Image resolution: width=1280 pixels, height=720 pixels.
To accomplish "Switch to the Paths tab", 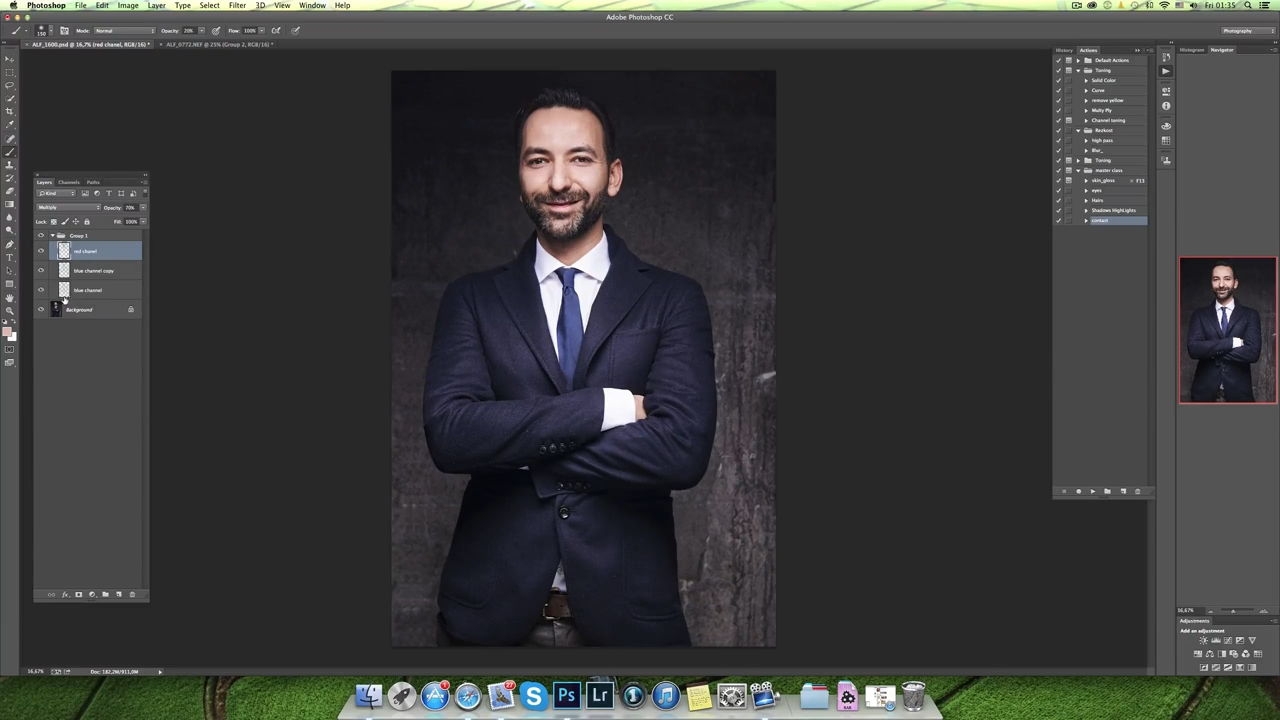I will point(93,182).
